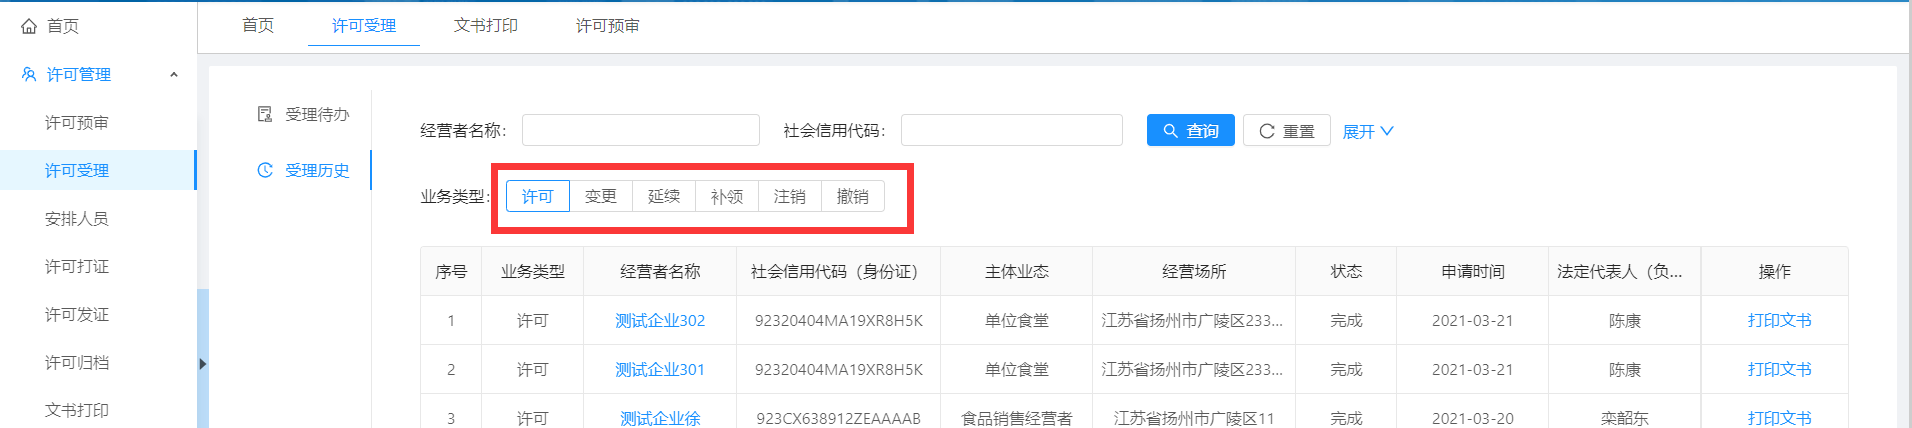Click the 经营者名称 input field

pos(640,130)
